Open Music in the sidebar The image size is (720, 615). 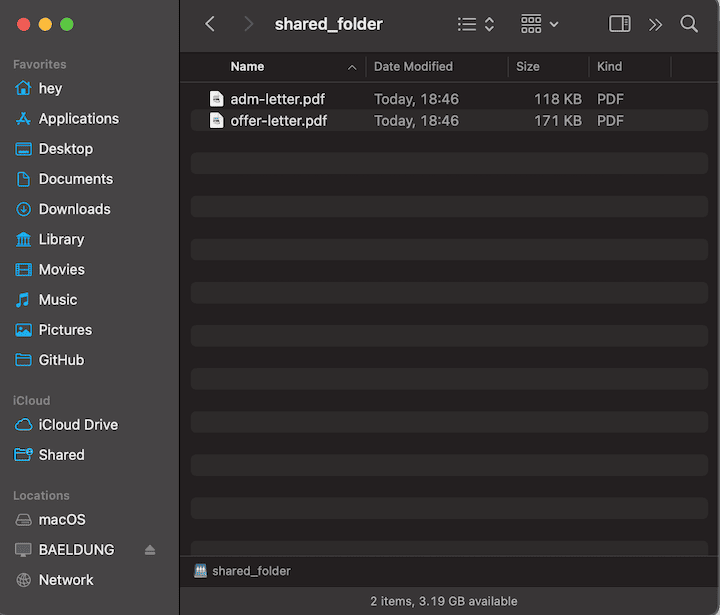58,299
